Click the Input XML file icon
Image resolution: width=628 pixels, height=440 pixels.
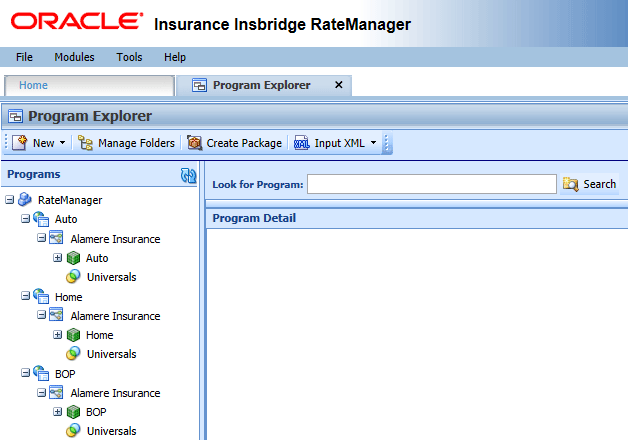click(302, 143)
